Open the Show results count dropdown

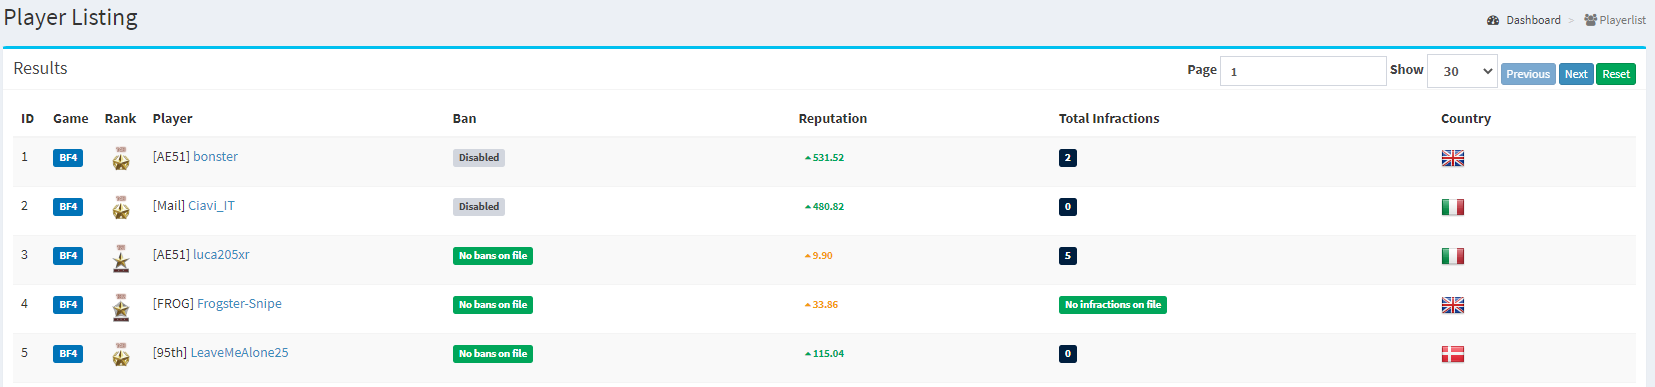click(1462, 71)
